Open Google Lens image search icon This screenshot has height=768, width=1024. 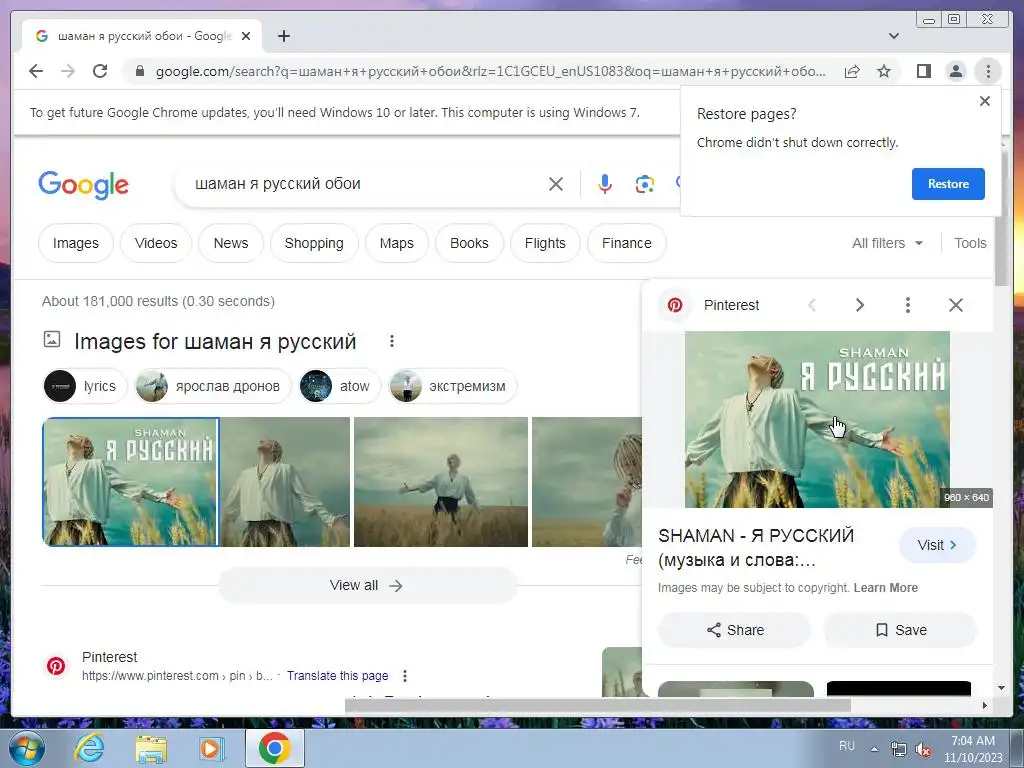pos(645,184)
